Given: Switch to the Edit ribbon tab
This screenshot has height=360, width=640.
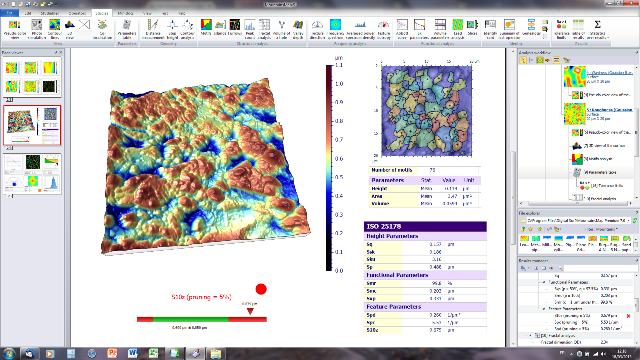Looking at the screenshot, I should [28, 13].
